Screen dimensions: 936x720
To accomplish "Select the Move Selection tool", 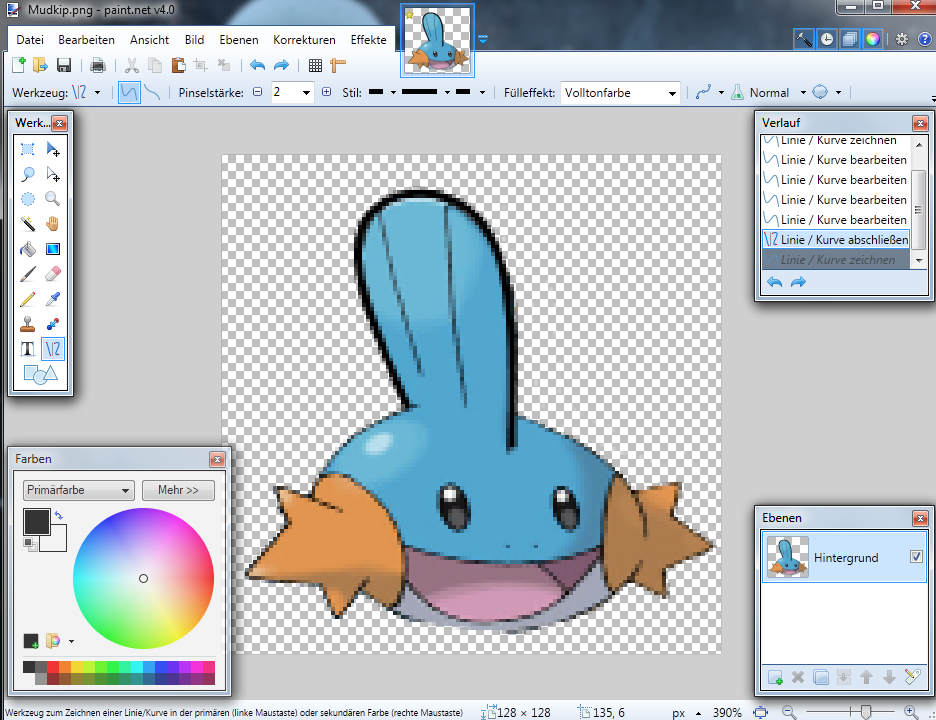I will [x=53, y=174].
